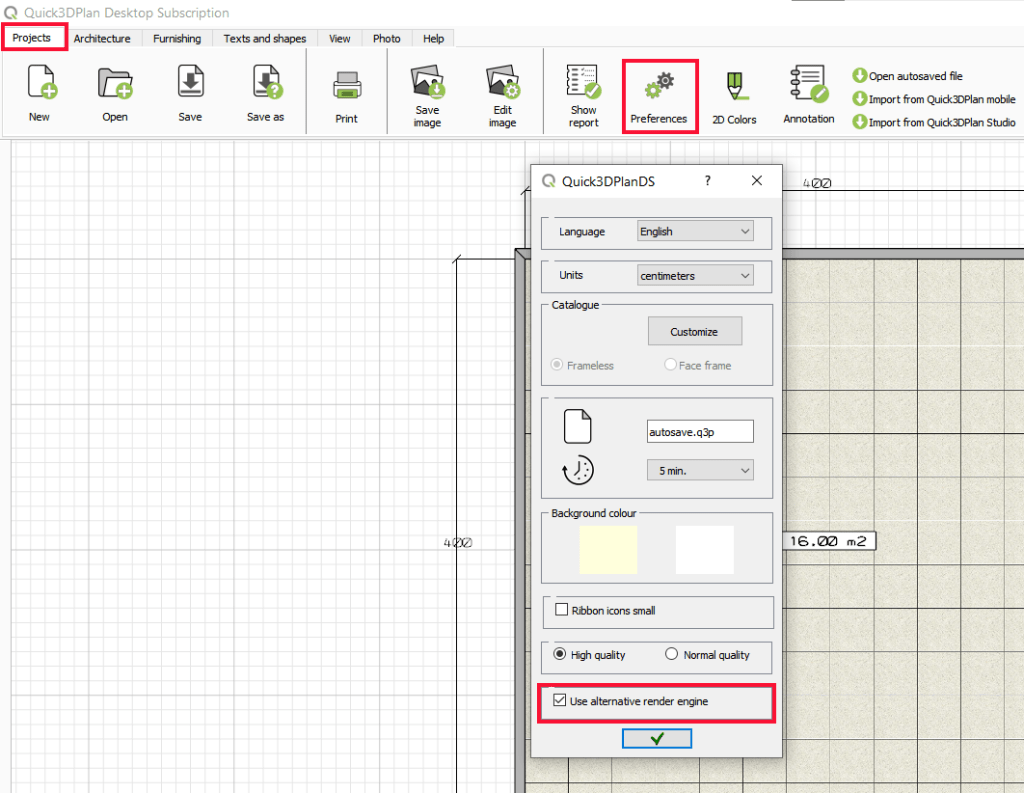Click Import from Quick3DPlan mobile link
Viewport: 1024px width, 793px height.
click(x=942, y=99)
